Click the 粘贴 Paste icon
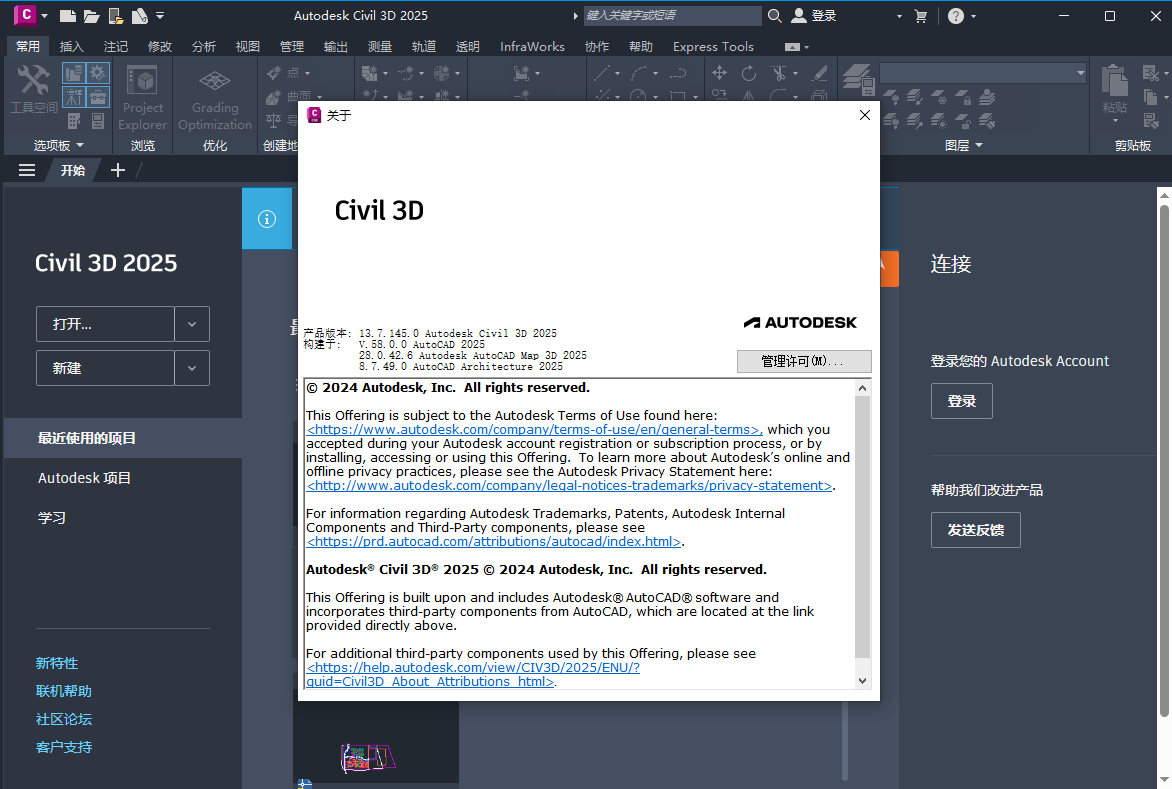Screen dimensions: 1172x789 pos(1114,81)
